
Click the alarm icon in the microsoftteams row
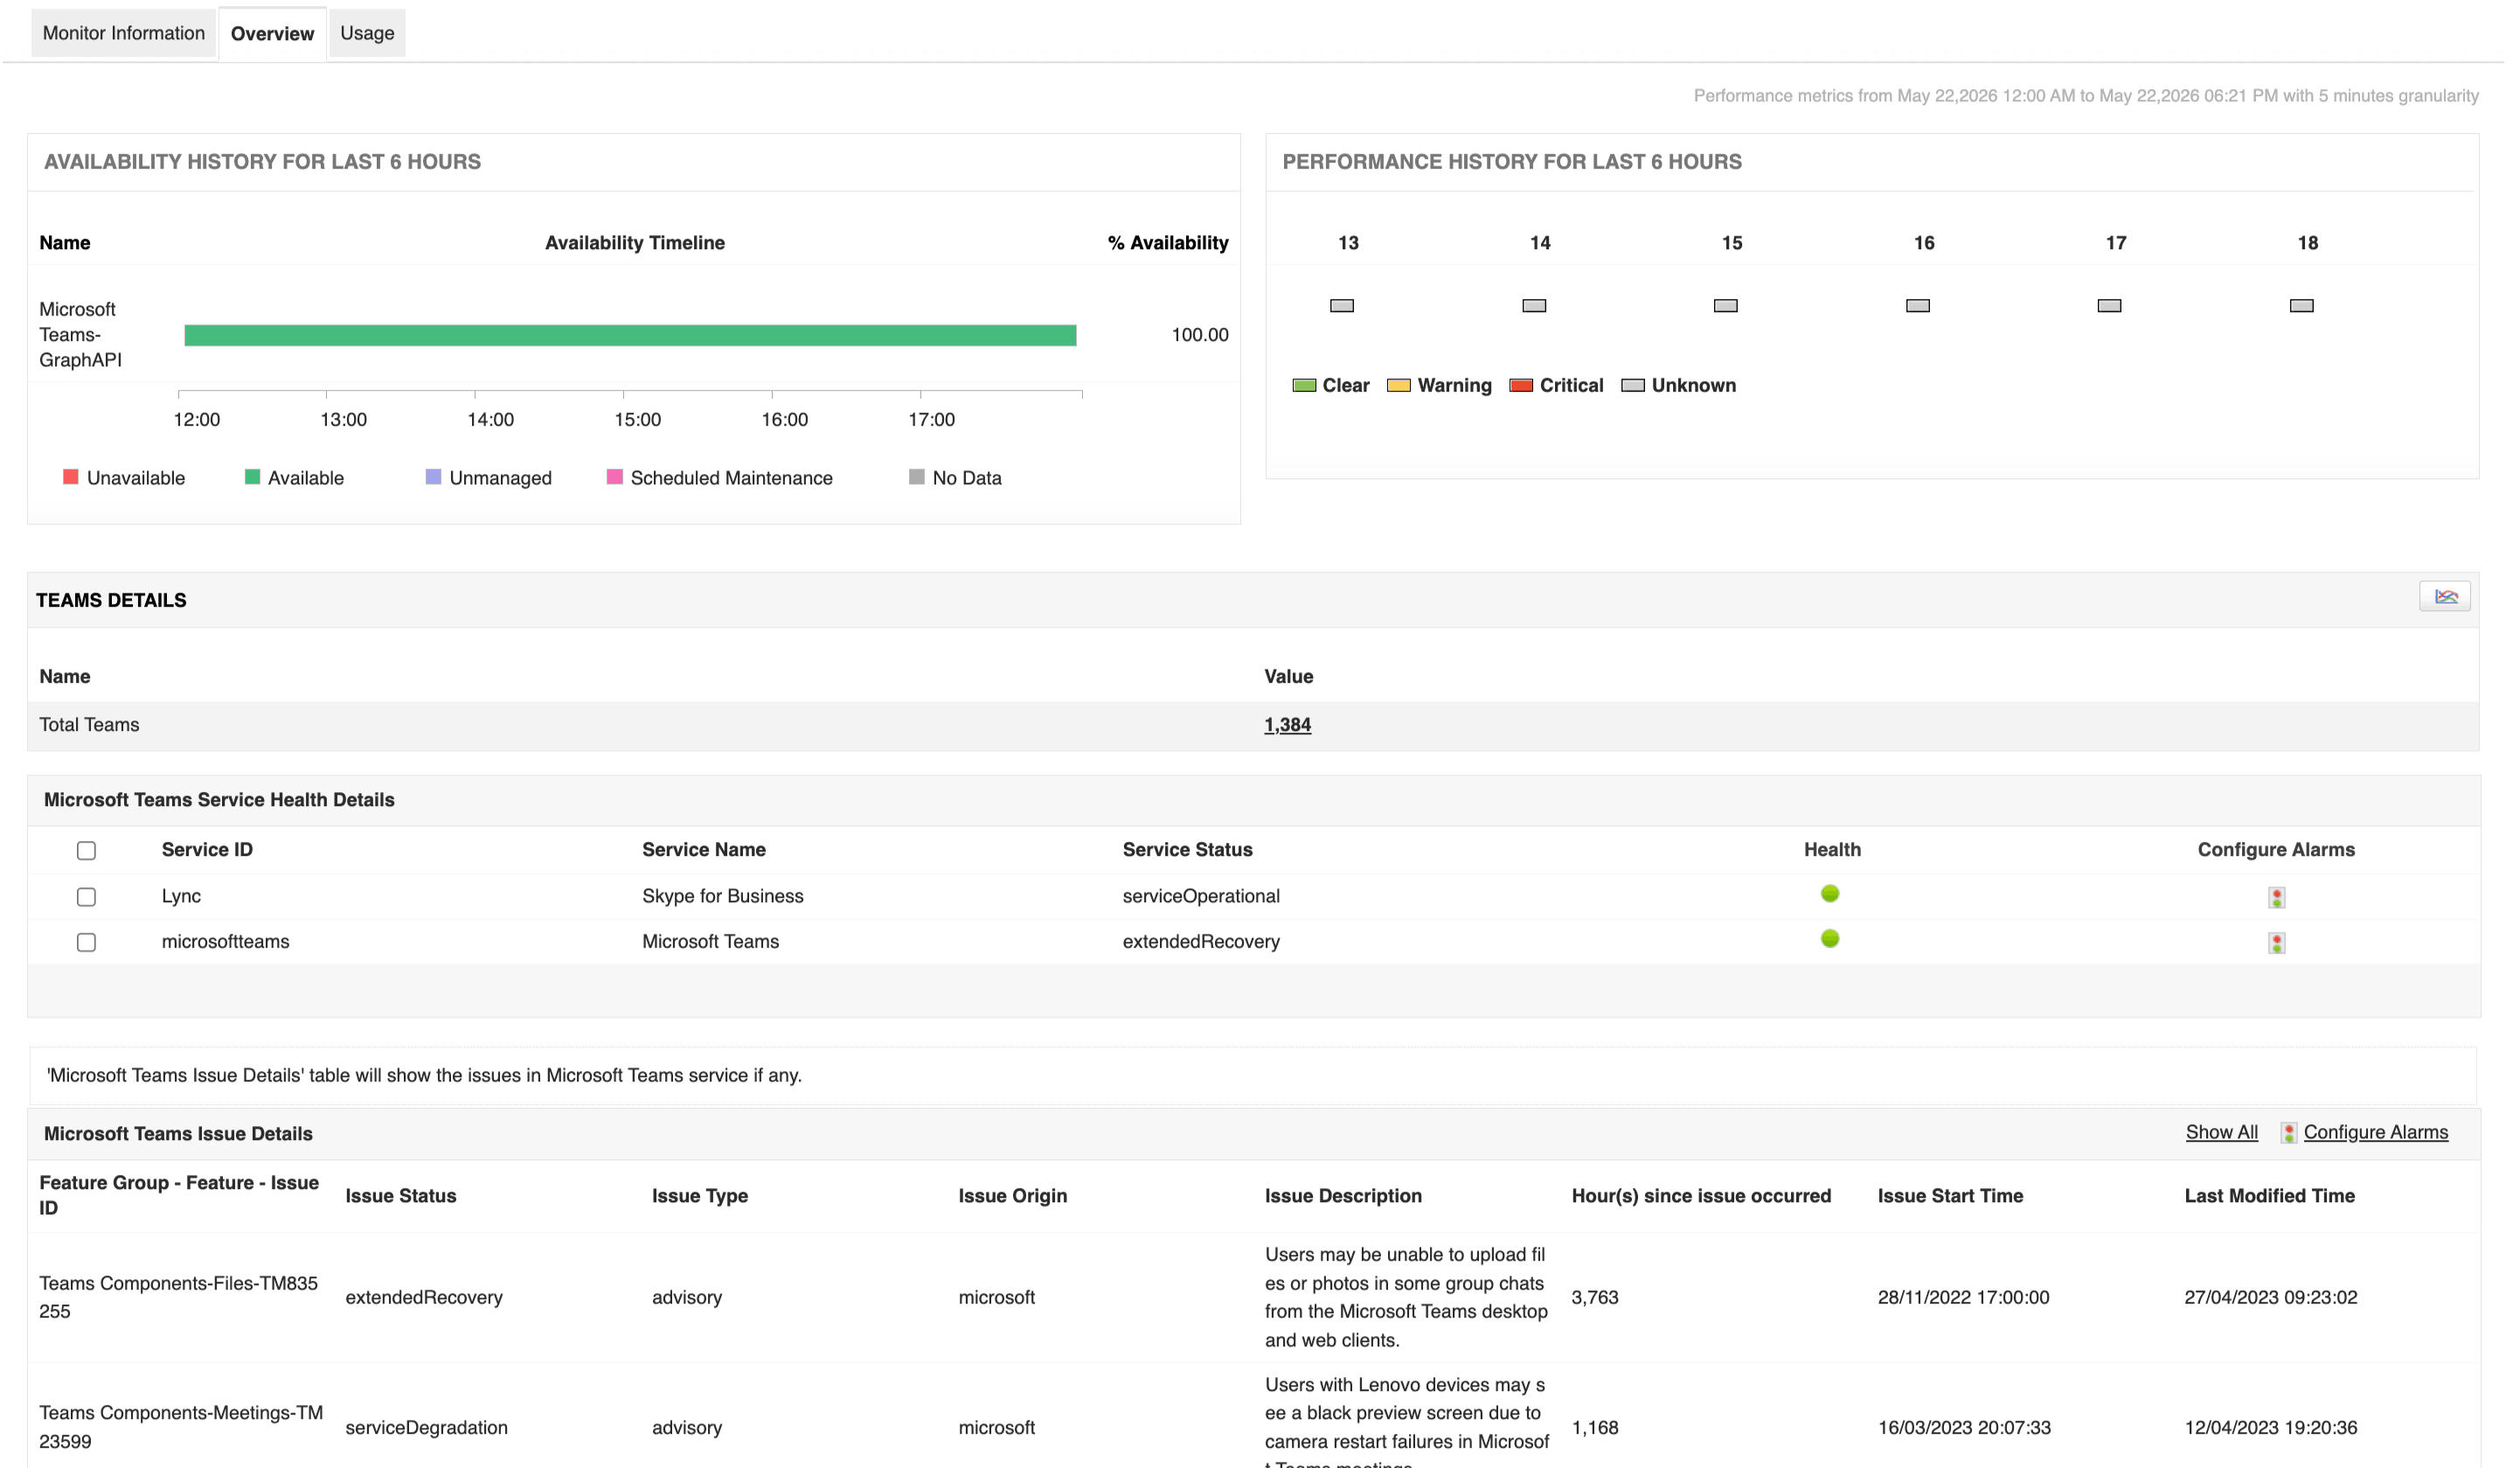(x=2276, y=942)
